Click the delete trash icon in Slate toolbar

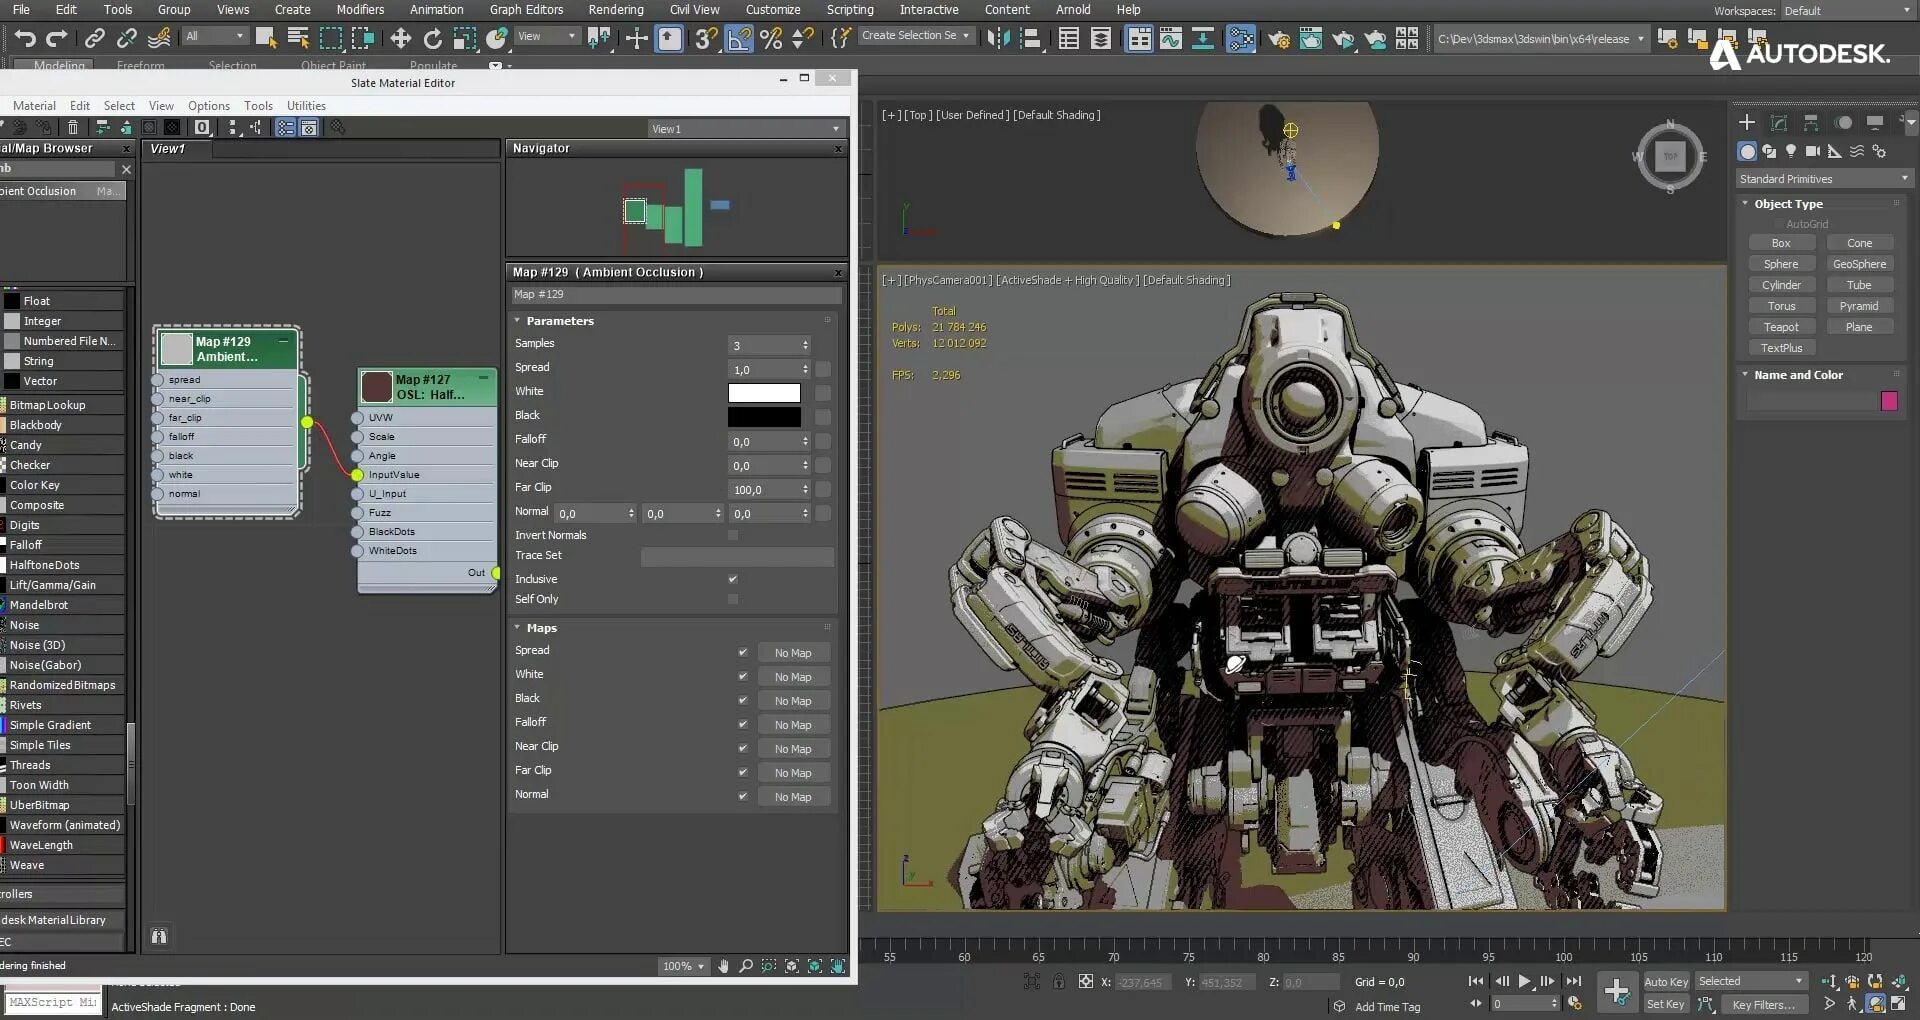point(73,127)
